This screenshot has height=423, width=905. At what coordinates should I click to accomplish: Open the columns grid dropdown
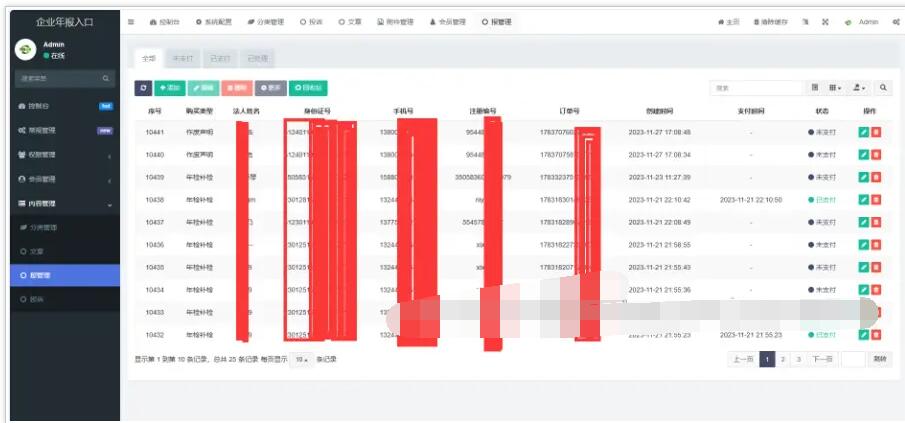(835, 88)
